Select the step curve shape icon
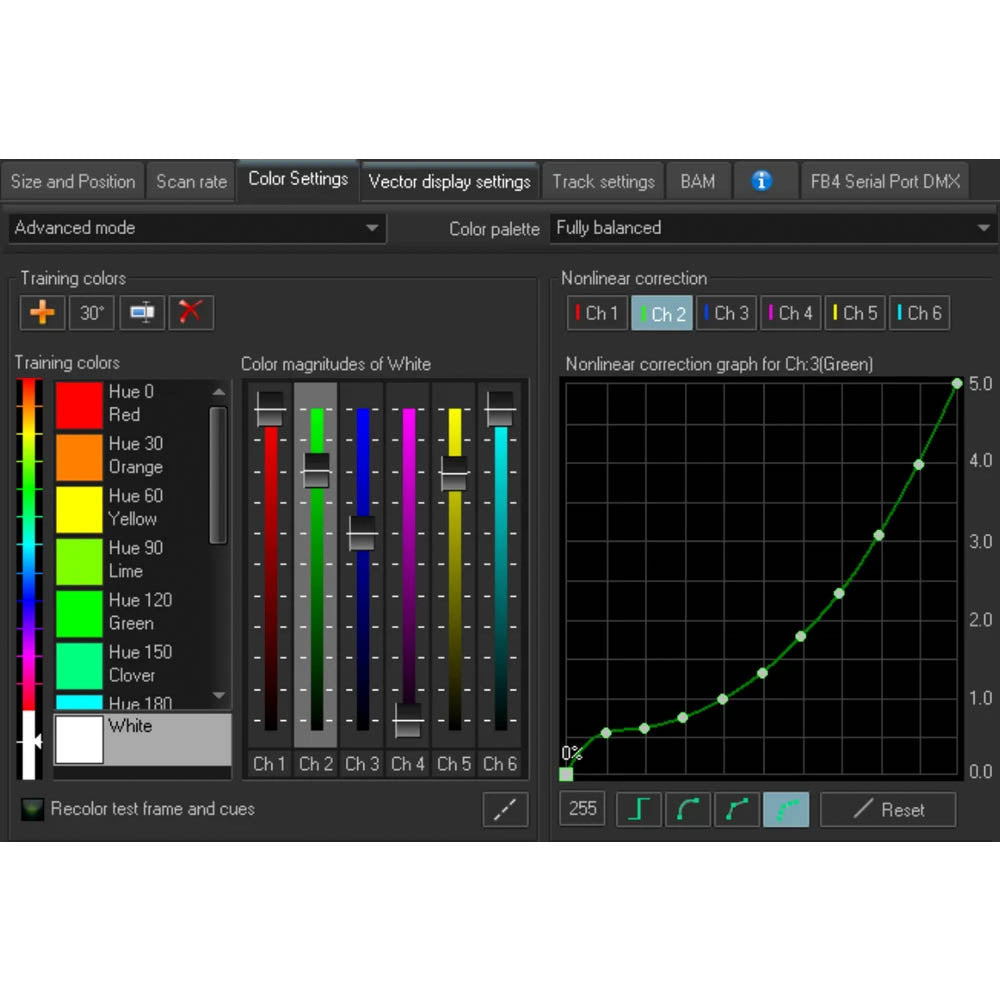Viewport: 1000px width, 1000px height. point(639,809)
